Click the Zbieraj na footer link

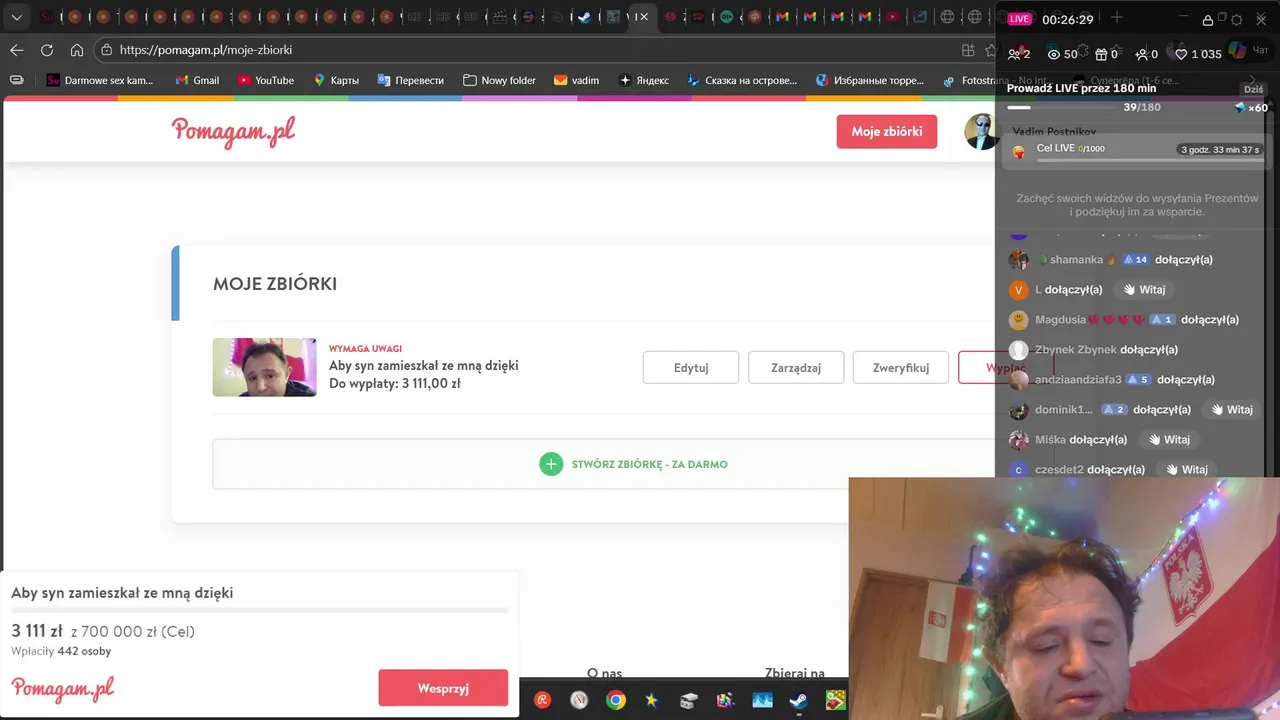[x=795, y=674]
